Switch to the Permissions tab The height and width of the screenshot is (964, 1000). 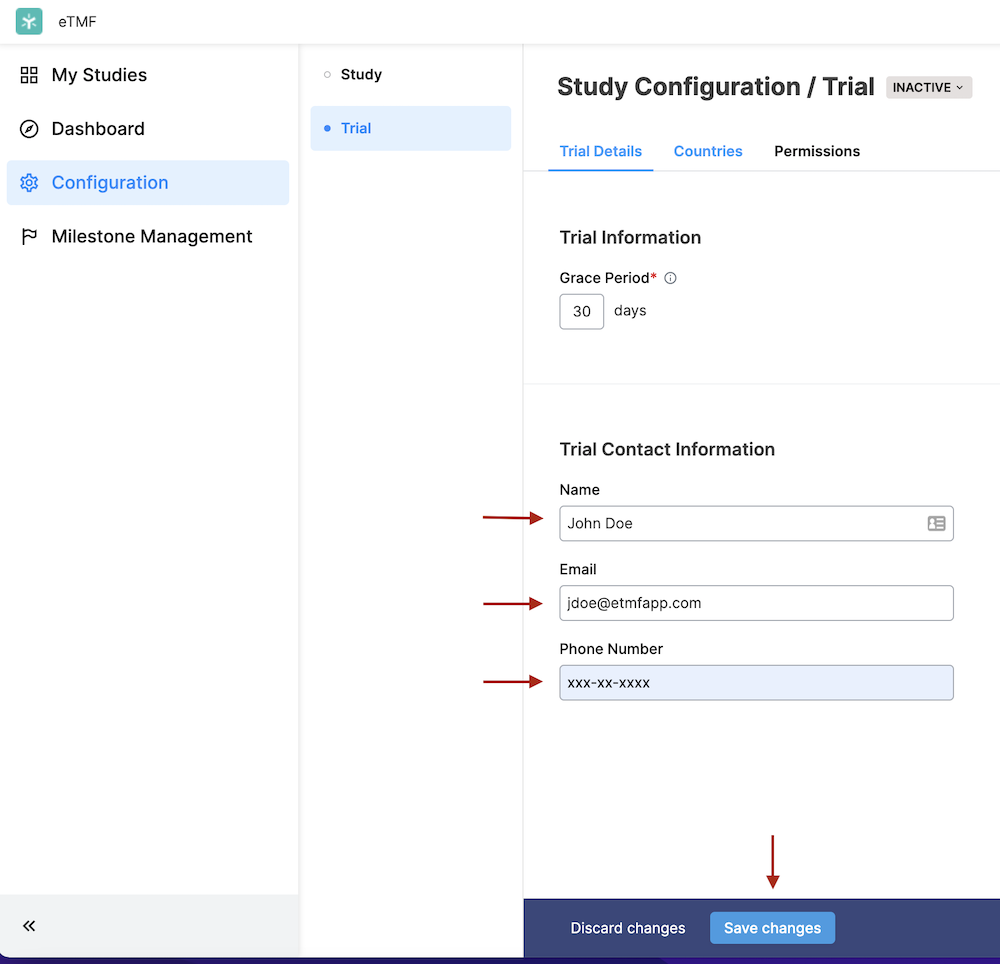tap(817, 152)
